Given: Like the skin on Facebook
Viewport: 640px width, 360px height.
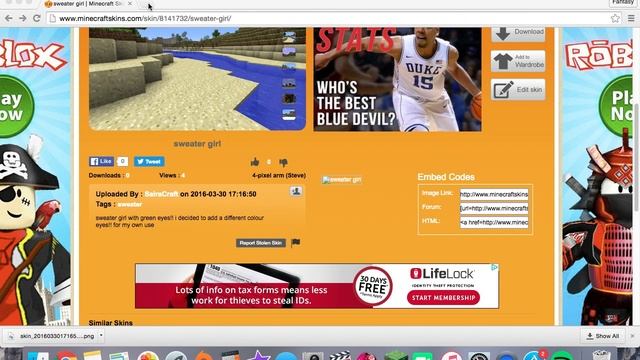Looking at the screenshot, I should pos(101,161).
